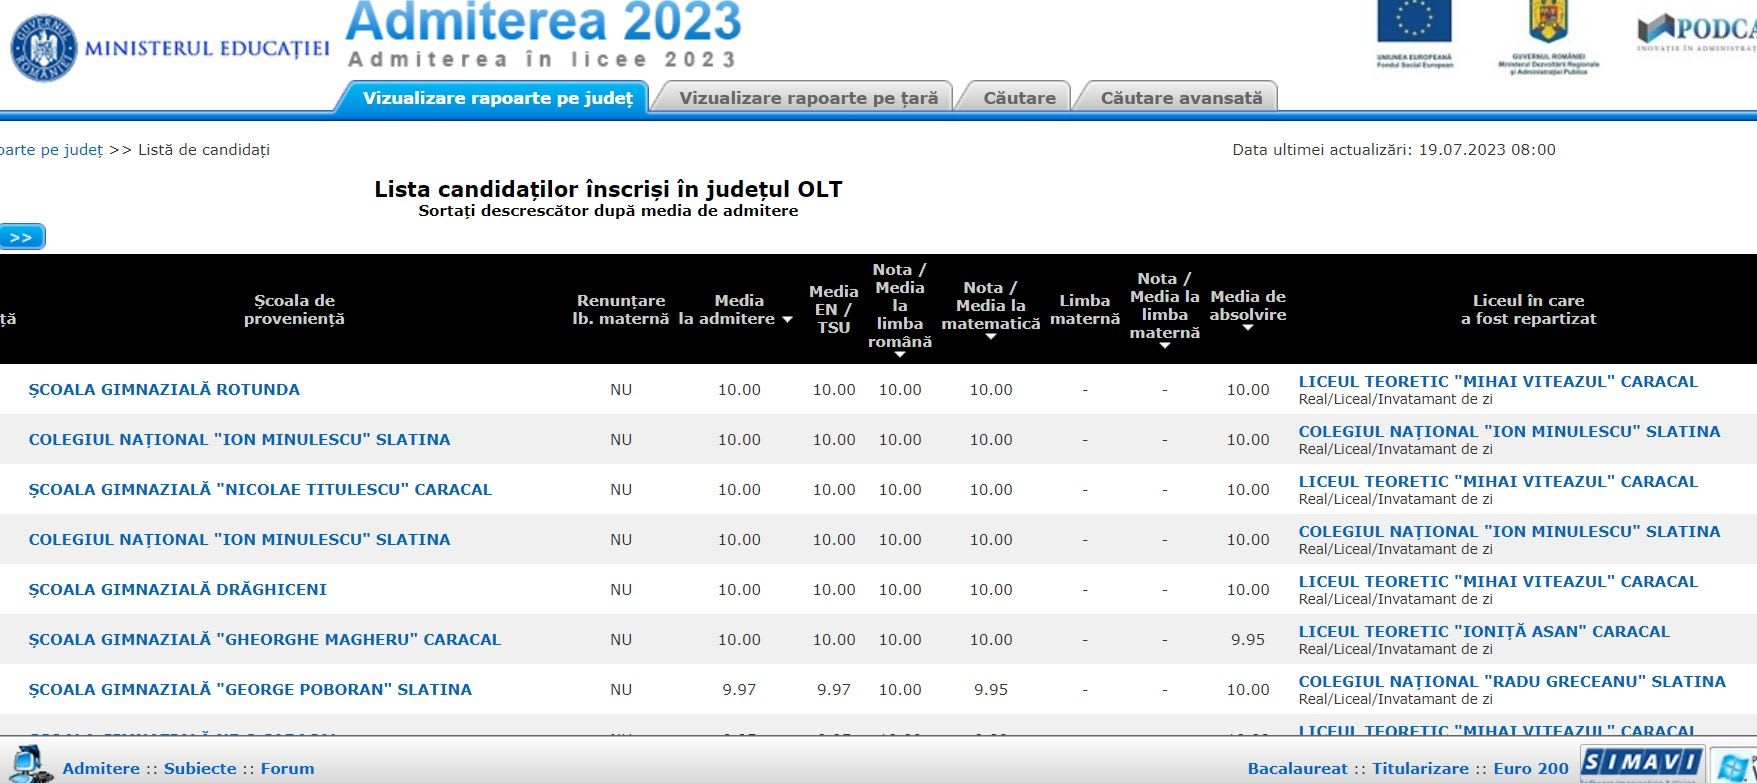Click the data ultimei actualizări timestamp

click(1394, 150)
